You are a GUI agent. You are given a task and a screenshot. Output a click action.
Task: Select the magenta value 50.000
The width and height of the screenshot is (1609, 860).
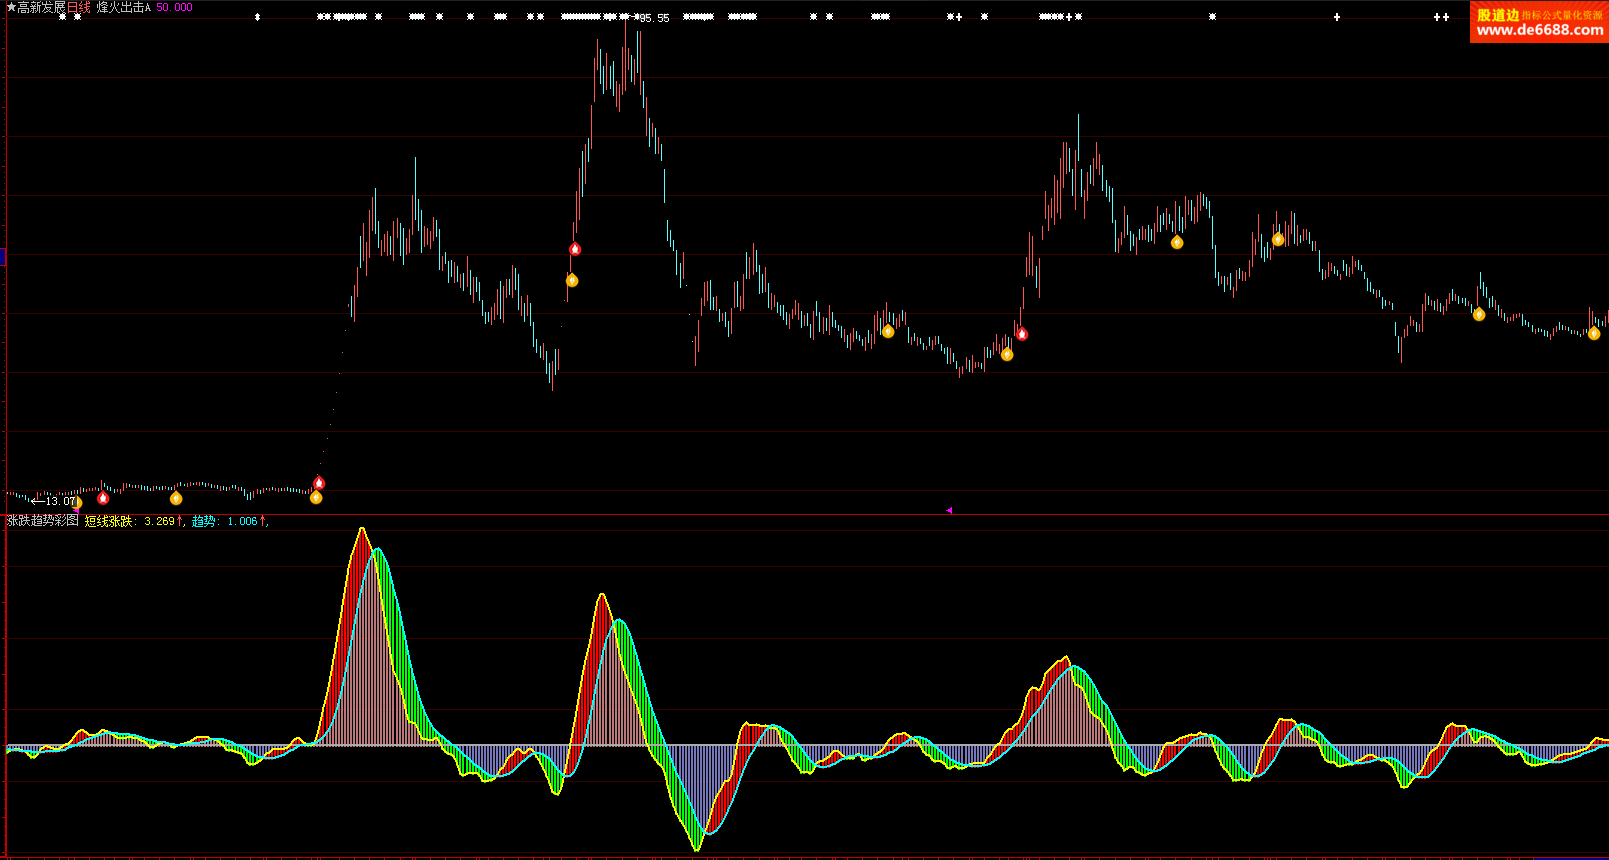pyautogui.click(x=174, y=7)
